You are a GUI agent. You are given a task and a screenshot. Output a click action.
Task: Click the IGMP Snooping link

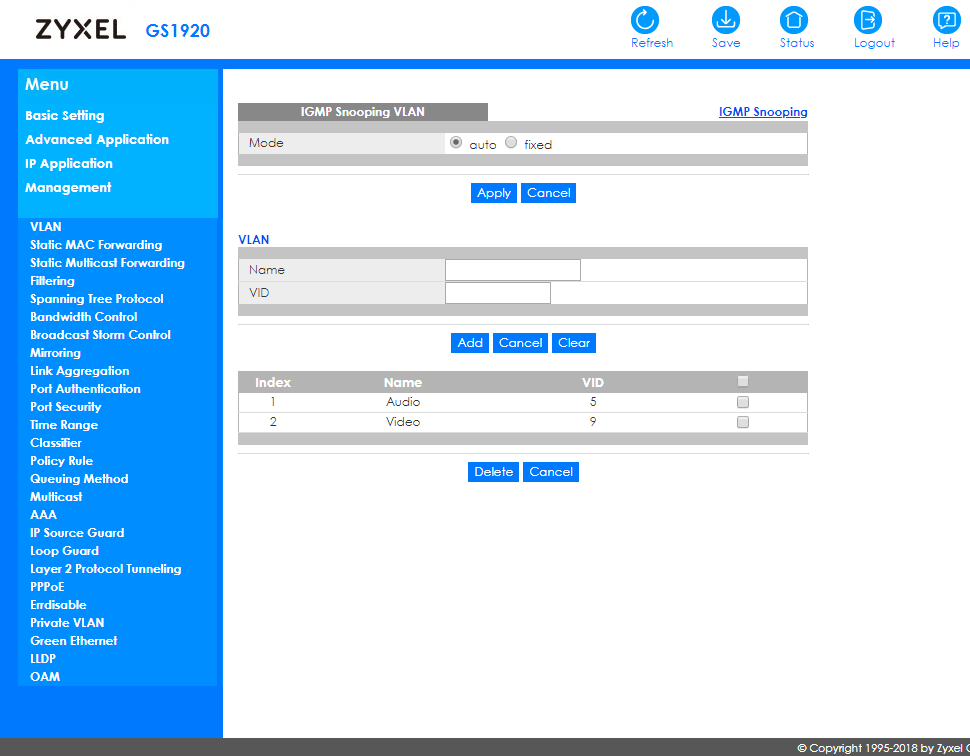(762, 112)
